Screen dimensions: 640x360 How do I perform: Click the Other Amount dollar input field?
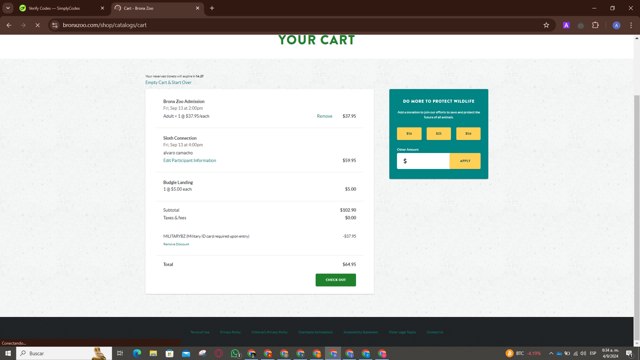pyautogui.click(x=423, y=161)
